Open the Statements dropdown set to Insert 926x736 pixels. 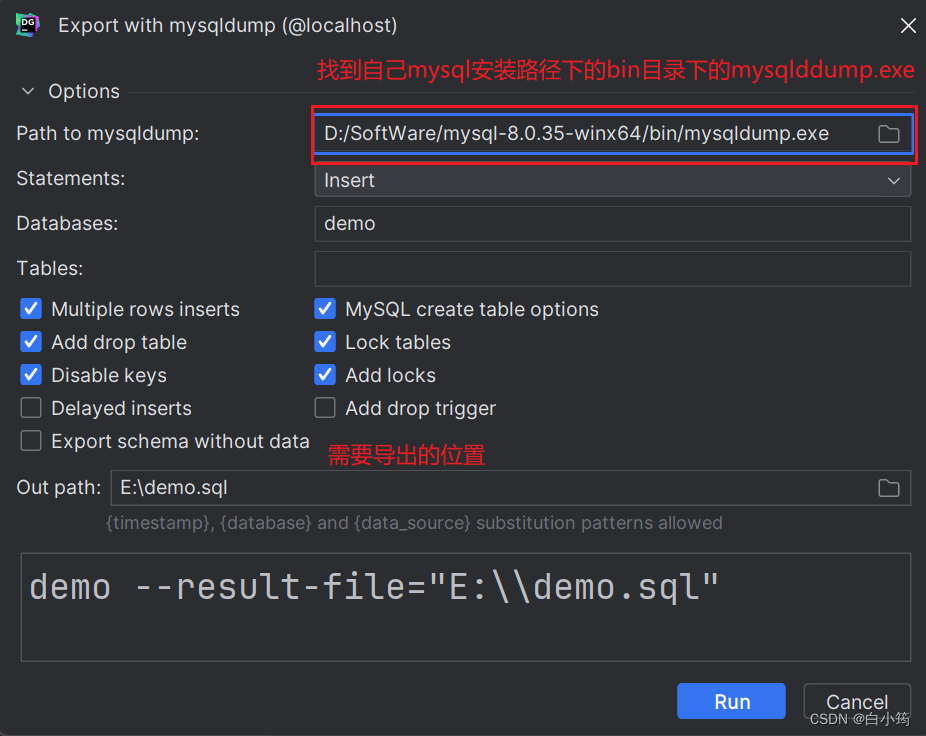pos(612,180)
